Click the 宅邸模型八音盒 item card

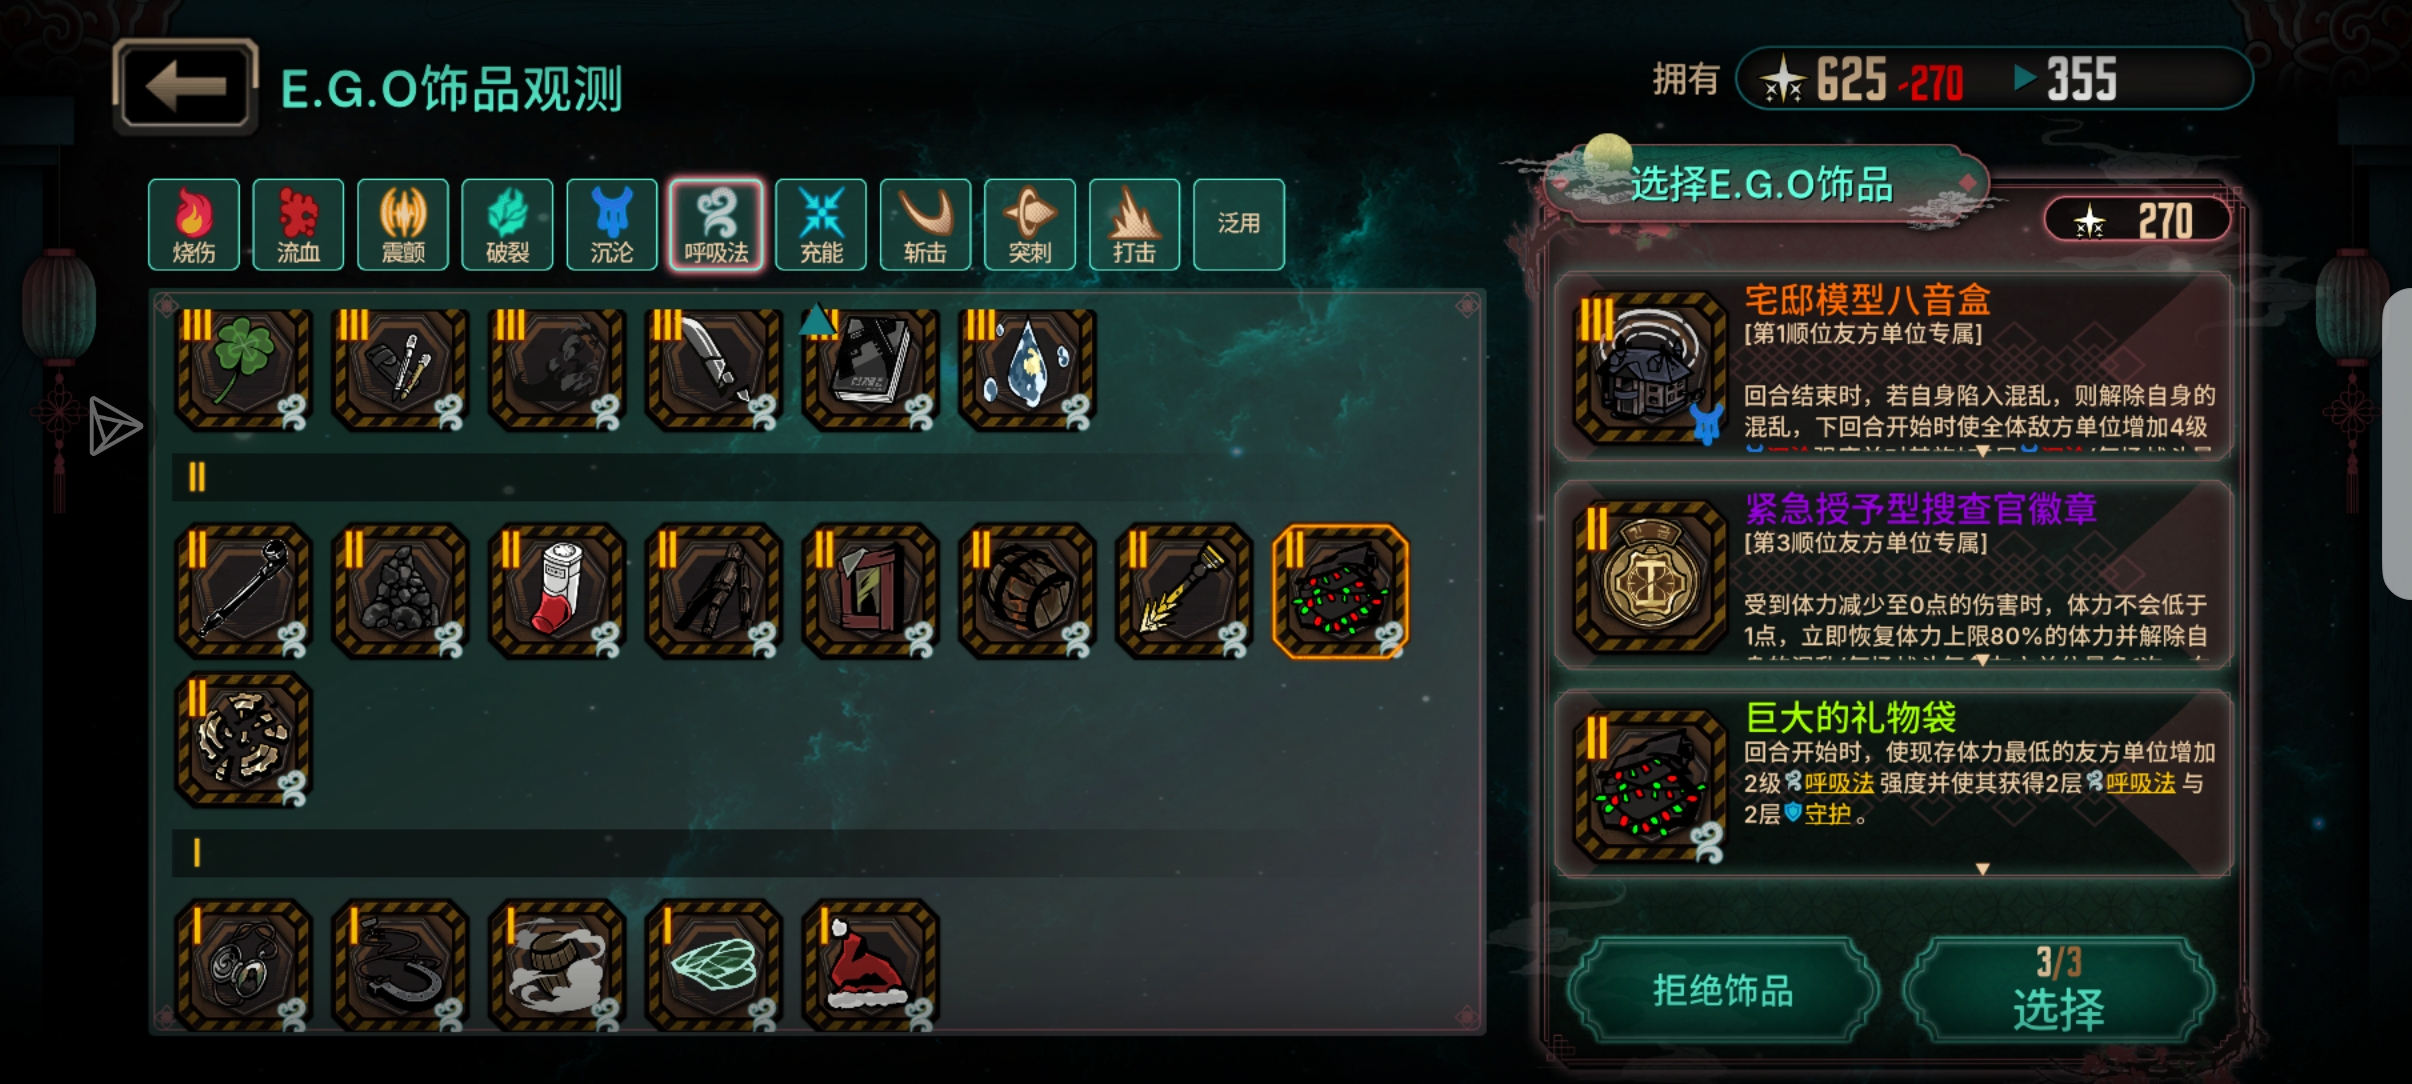click(x=1893, y=366)
